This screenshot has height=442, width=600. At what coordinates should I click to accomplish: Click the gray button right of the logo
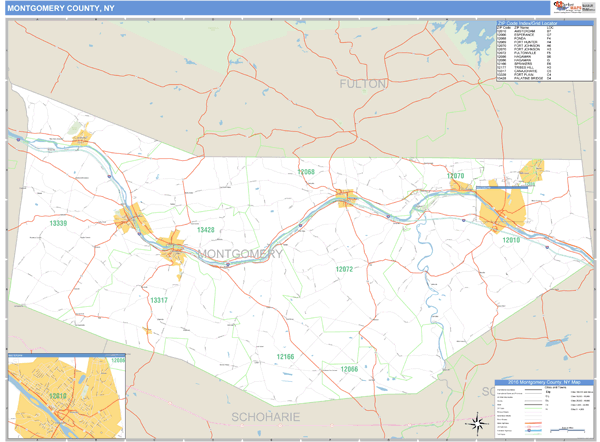(588, 7)
